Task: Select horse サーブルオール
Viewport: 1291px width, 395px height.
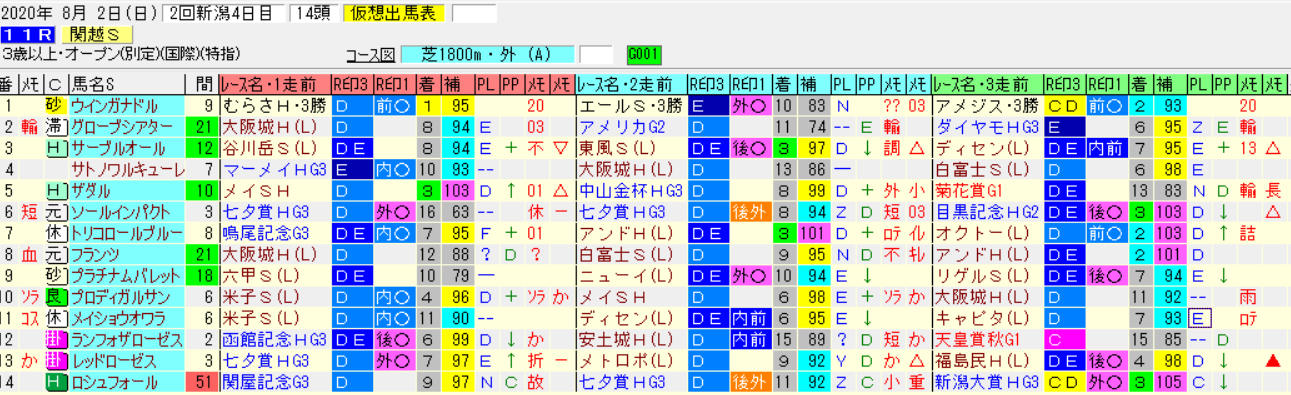Action: 126,147
